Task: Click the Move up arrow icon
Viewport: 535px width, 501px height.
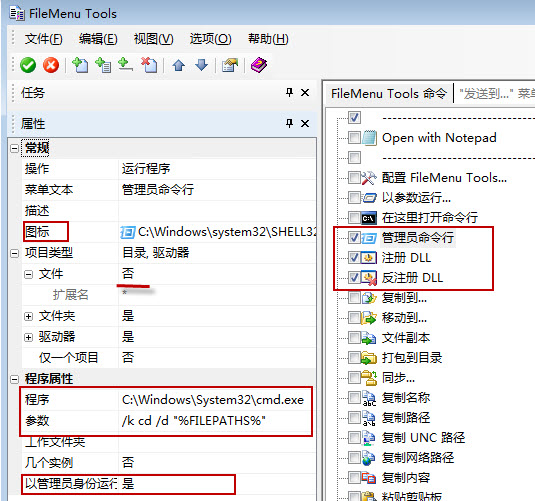Action: click(178, 65)
